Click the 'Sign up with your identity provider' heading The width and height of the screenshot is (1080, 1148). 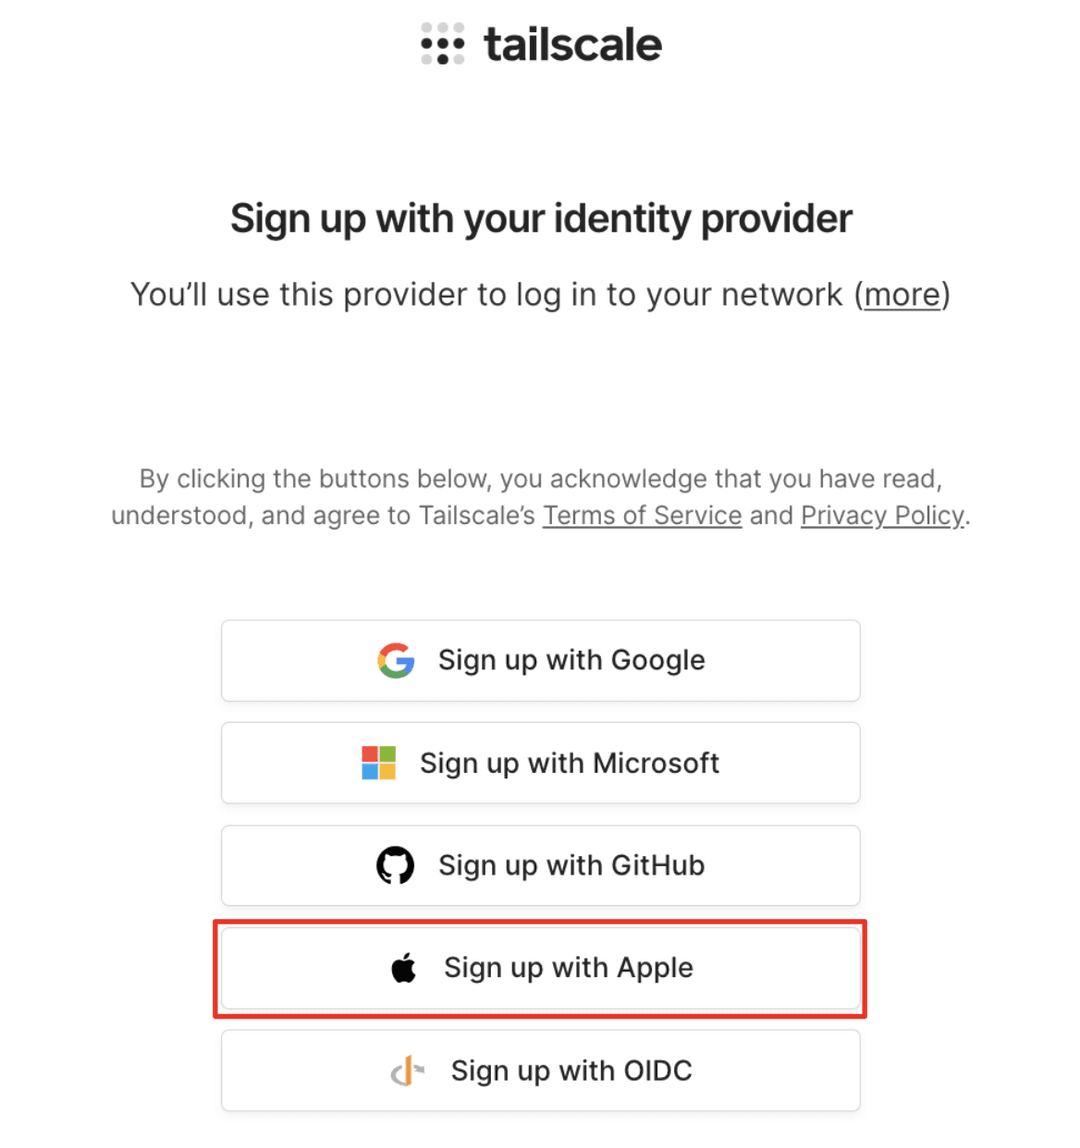(540, 218)
